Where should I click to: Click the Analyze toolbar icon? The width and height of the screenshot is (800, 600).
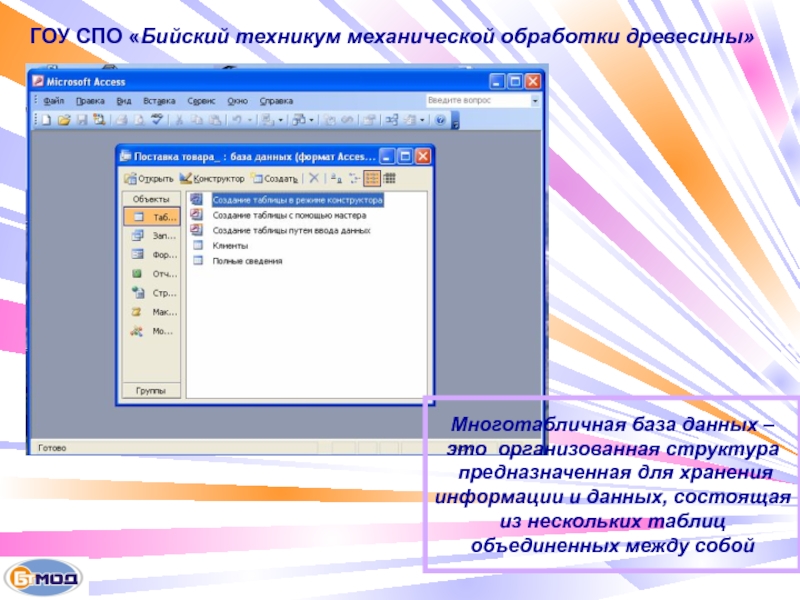(x=298, y=120)
